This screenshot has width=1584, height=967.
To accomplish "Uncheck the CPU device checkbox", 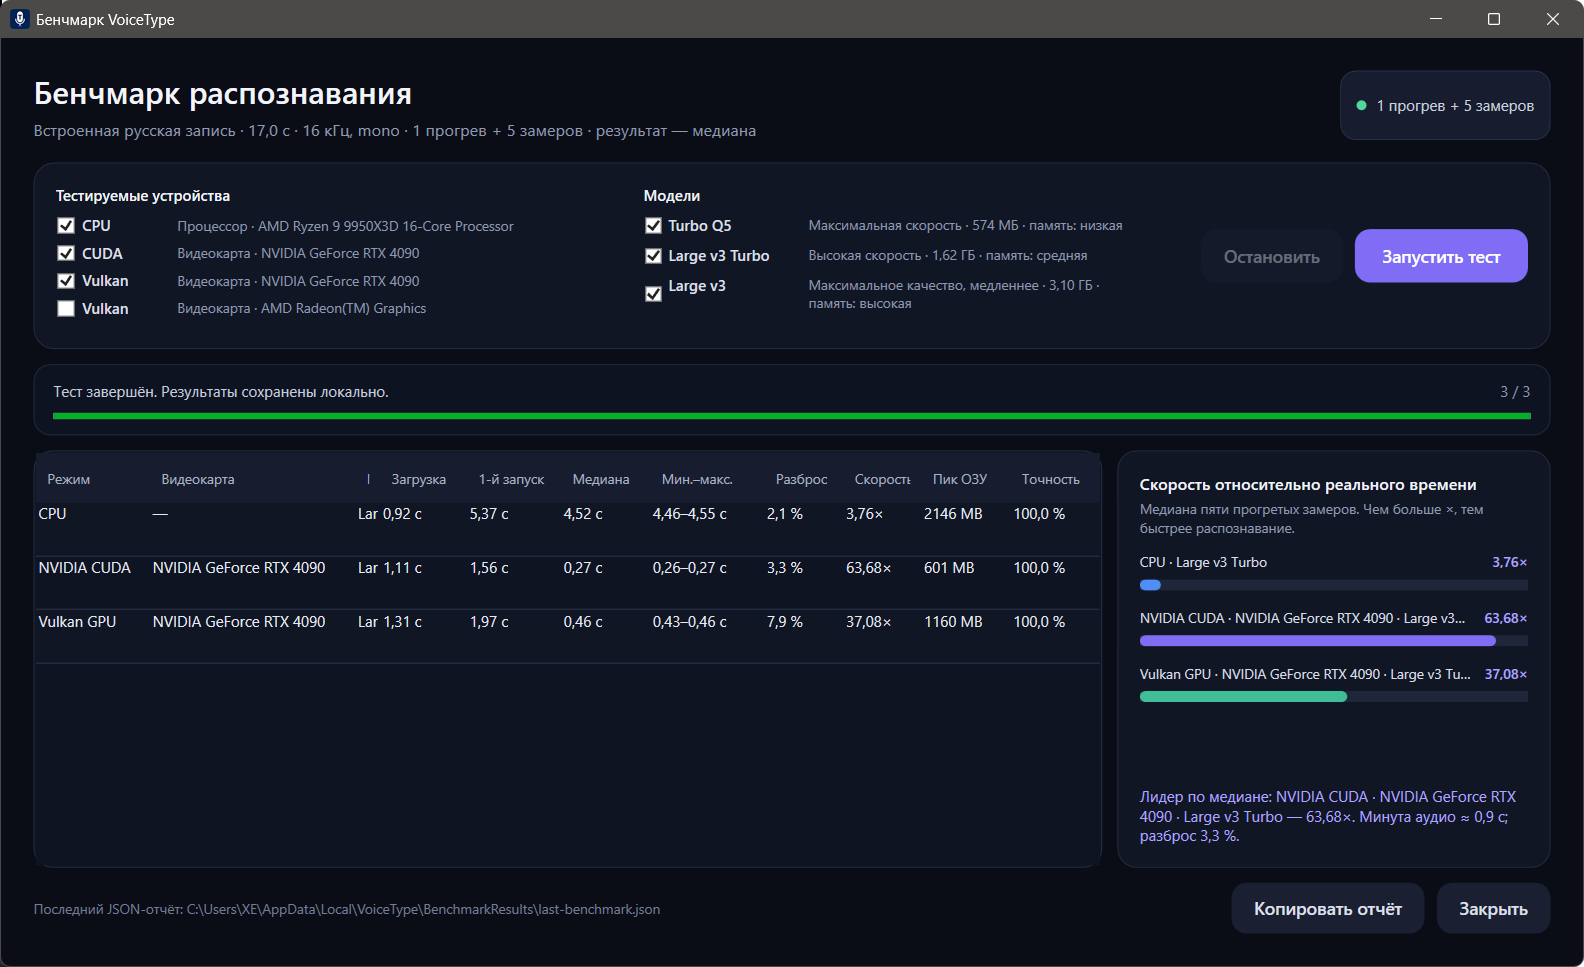I will pyautogui.click(x=66, y=226).
